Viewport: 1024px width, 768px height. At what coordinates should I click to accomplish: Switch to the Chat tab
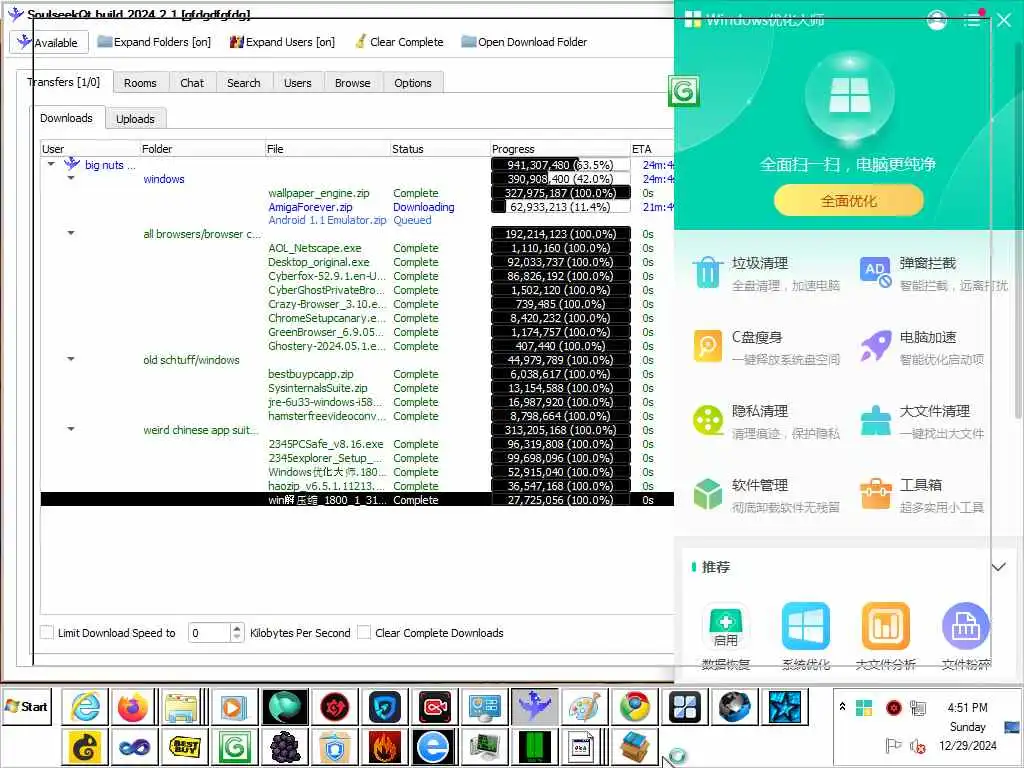[x=192, y=83]
